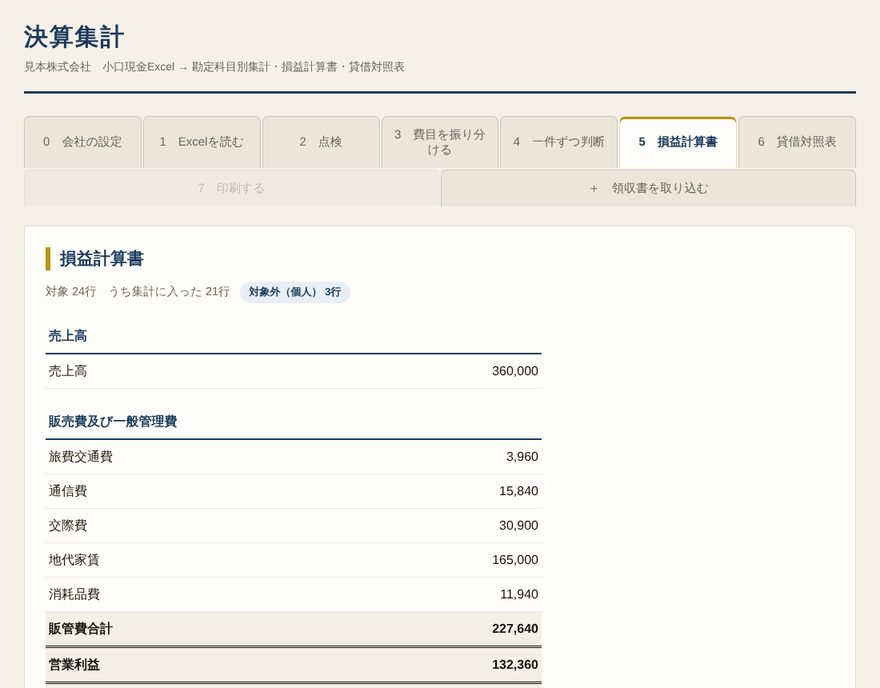The image size is (880, 688).
Task: Click the 見本株式会社 subtitle line
Action: (214, 67)
